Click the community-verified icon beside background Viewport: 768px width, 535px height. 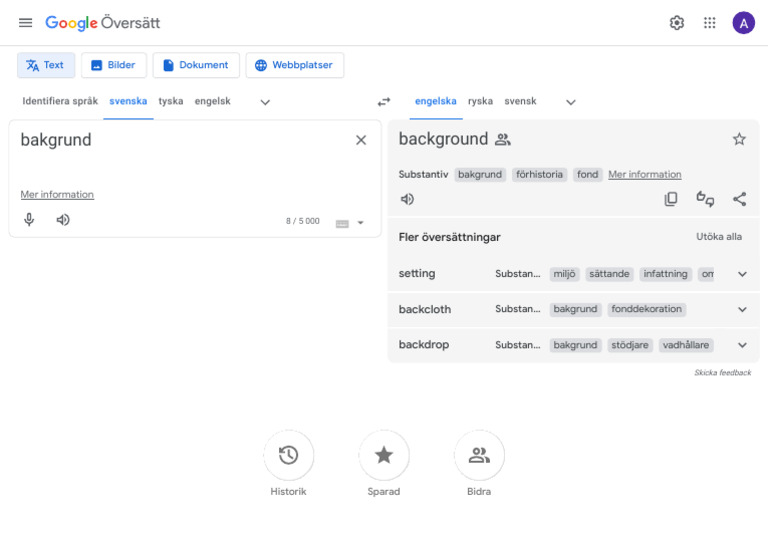tap(503, 140)
